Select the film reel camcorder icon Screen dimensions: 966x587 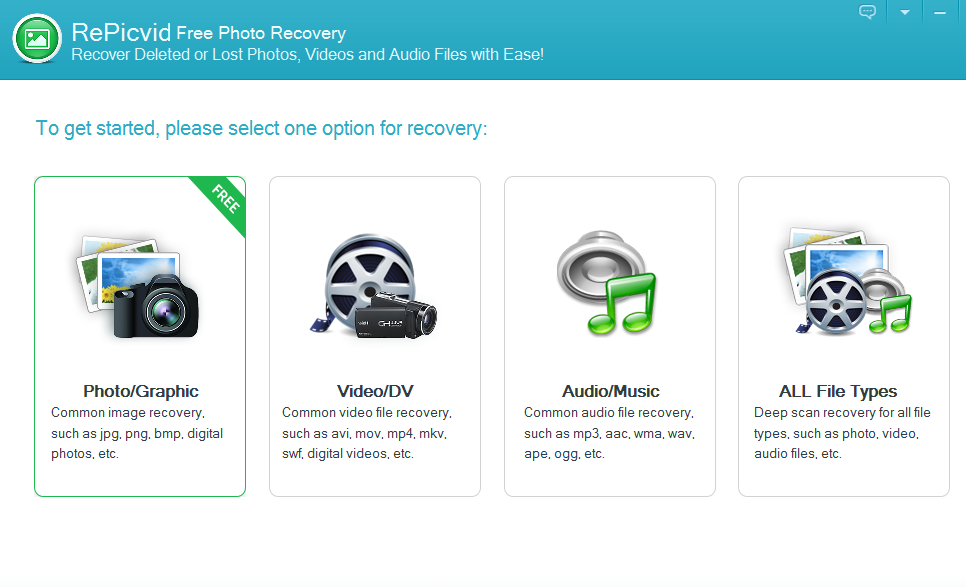click(x=373, y=286)
